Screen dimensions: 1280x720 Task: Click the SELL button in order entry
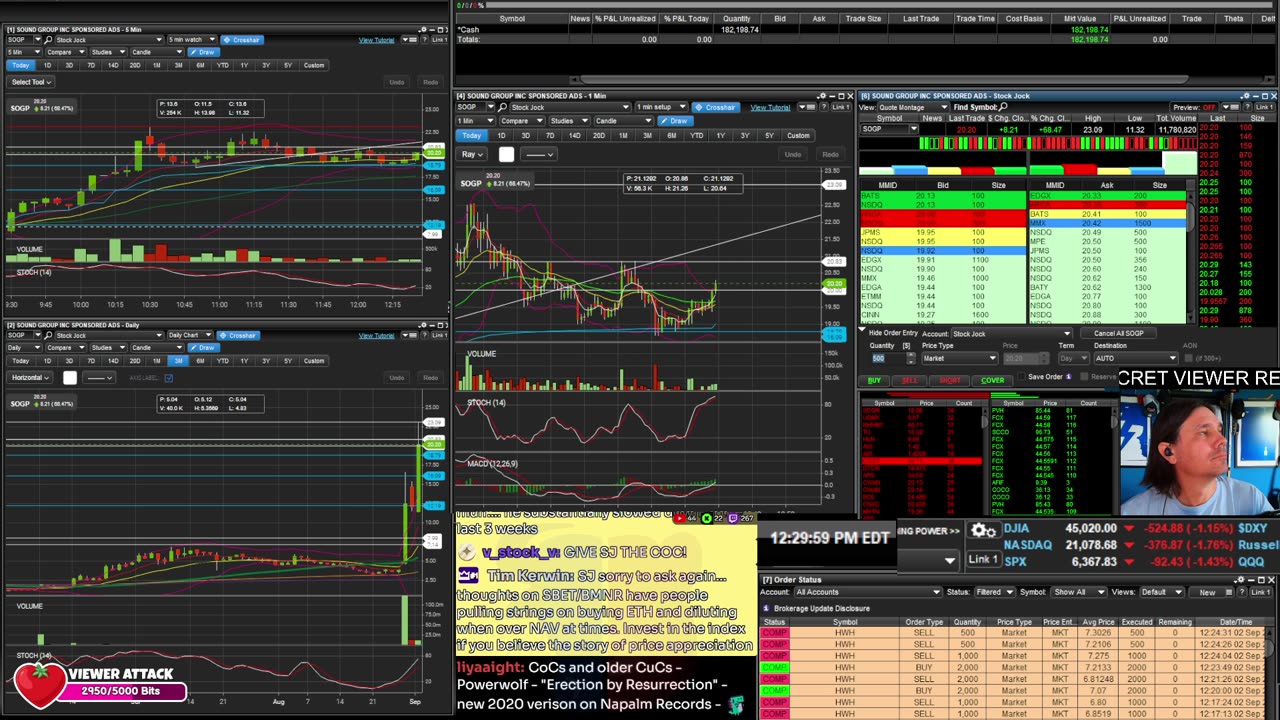coord(909,380)
